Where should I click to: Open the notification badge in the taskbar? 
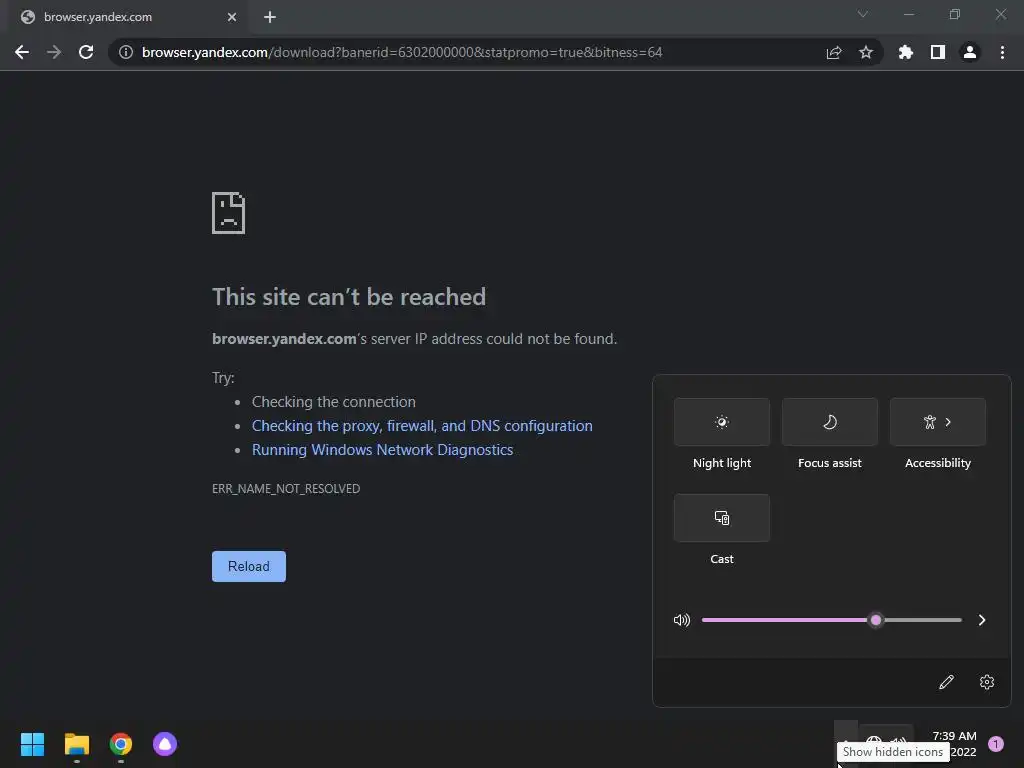(996, 744)
